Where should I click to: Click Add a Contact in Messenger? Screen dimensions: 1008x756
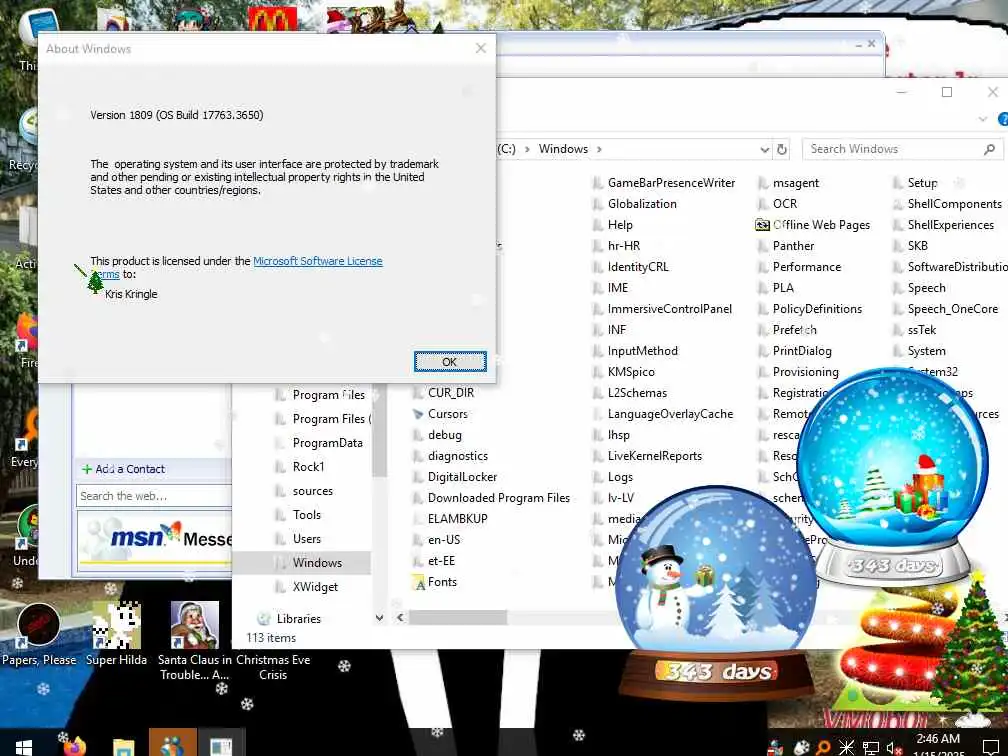point(123,469)
